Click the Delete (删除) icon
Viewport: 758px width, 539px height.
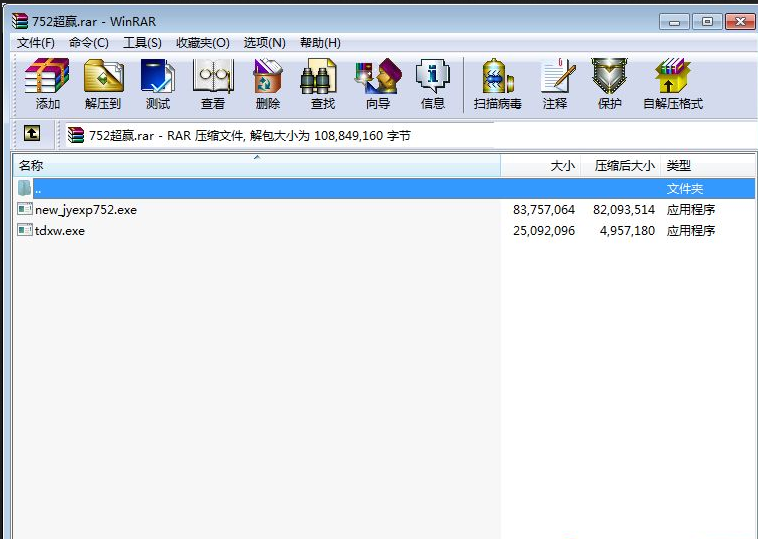268,76
